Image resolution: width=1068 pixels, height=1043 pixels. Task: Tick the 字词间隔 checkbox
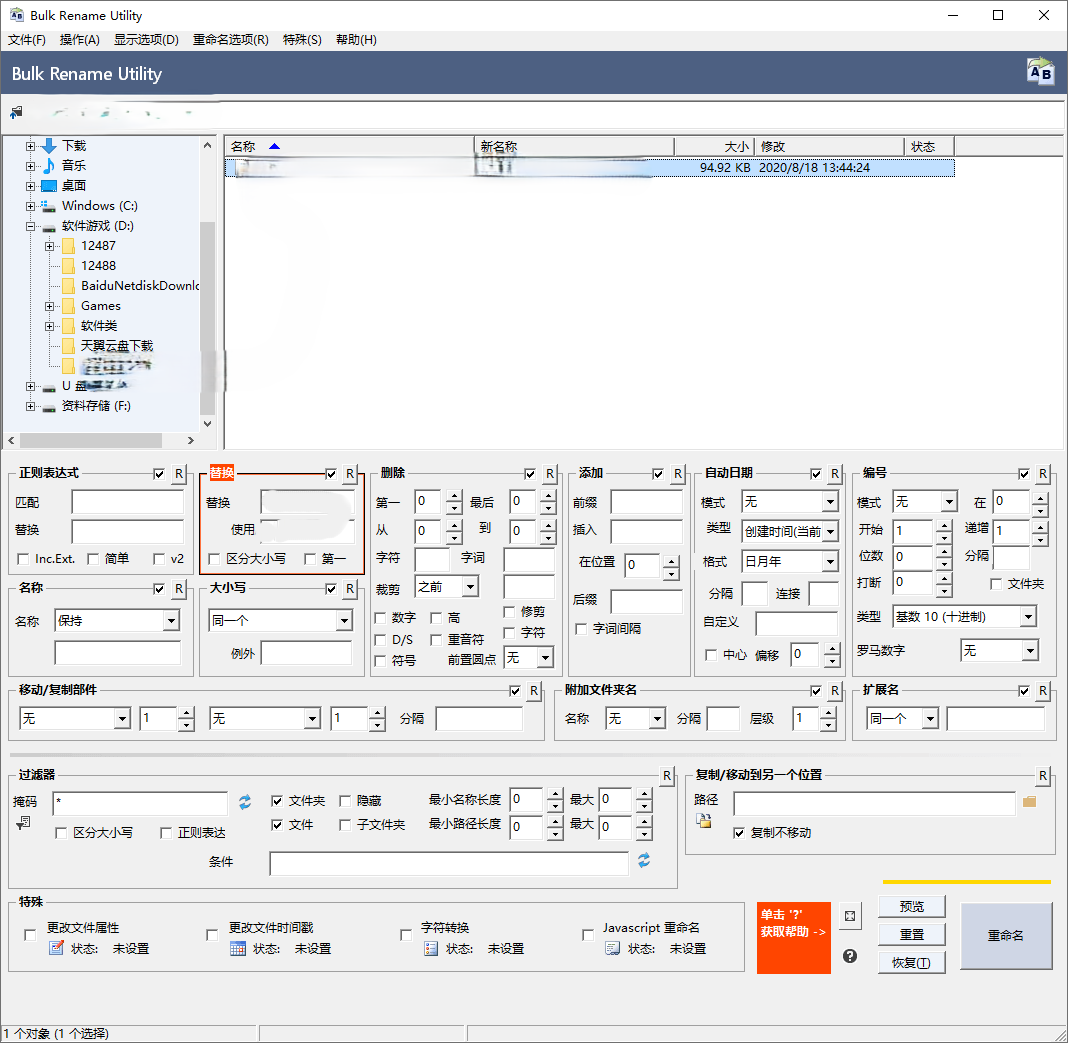point(581,629)
